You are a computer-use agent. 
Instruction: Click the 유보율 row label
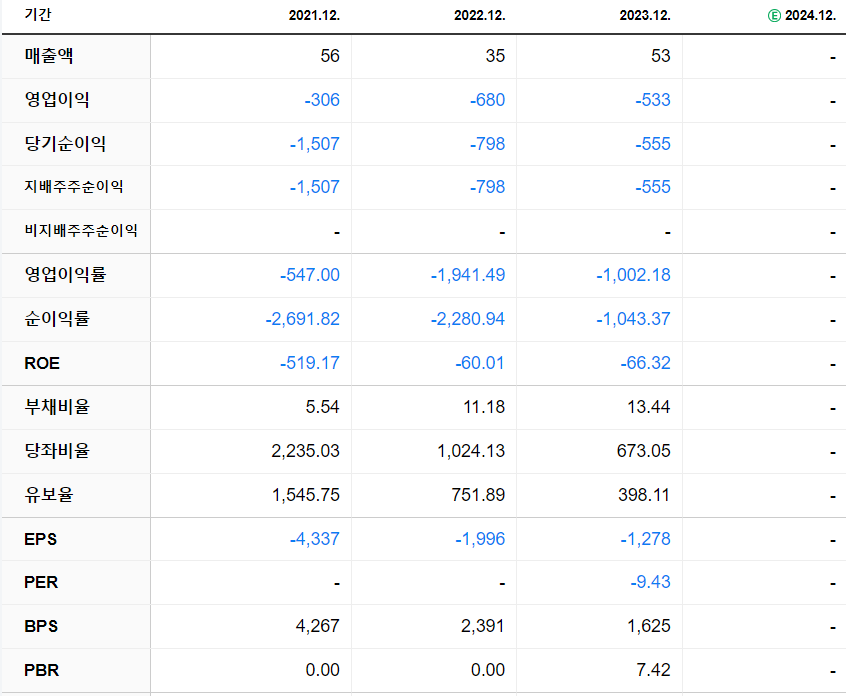(49, 495)
